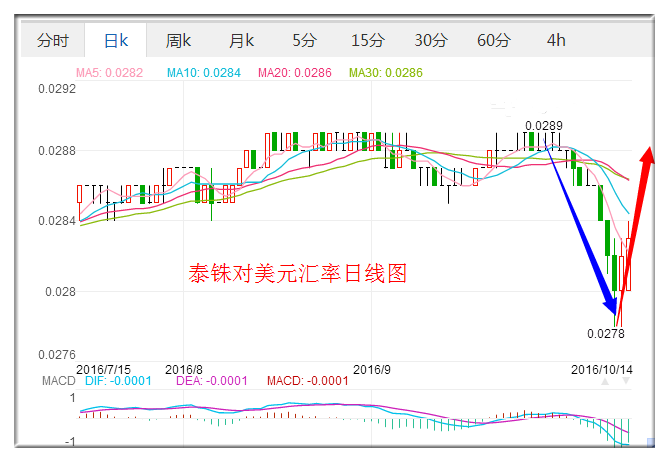Click the 0.0284 price axis label
Screen dimensions: 669x462
click(x=57, y=221)
